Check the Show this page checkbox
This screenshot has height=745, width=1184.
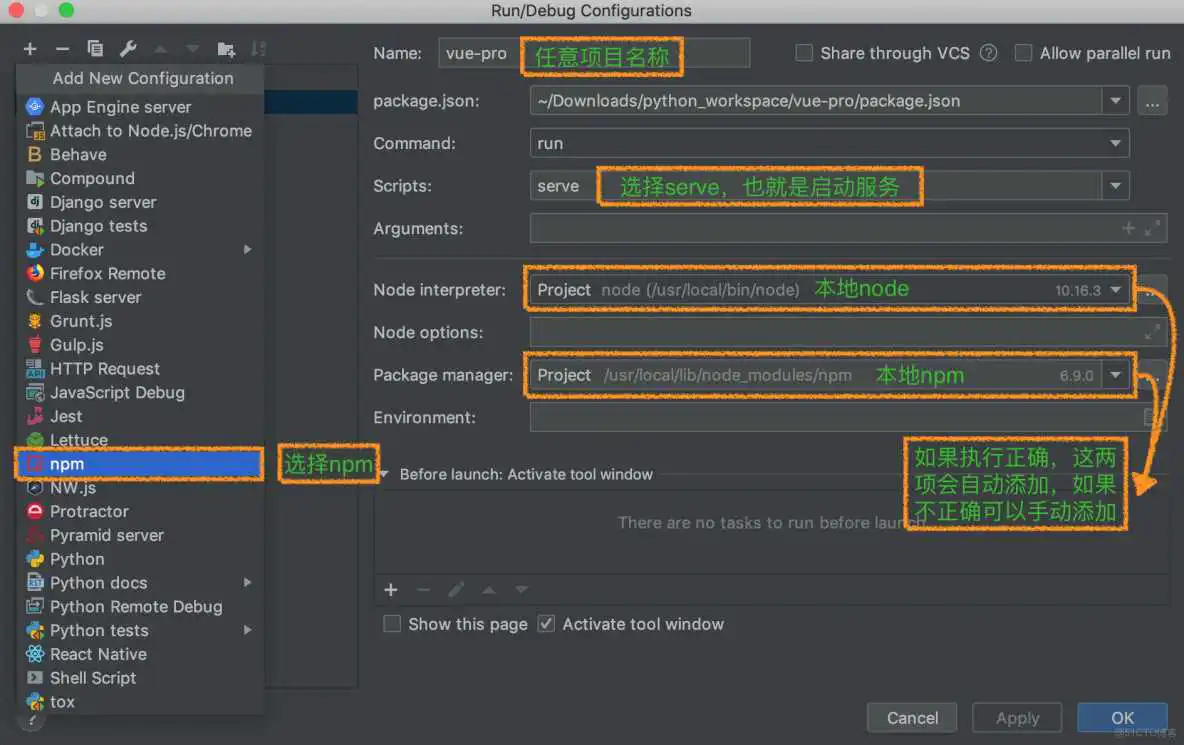coord(392,624)
